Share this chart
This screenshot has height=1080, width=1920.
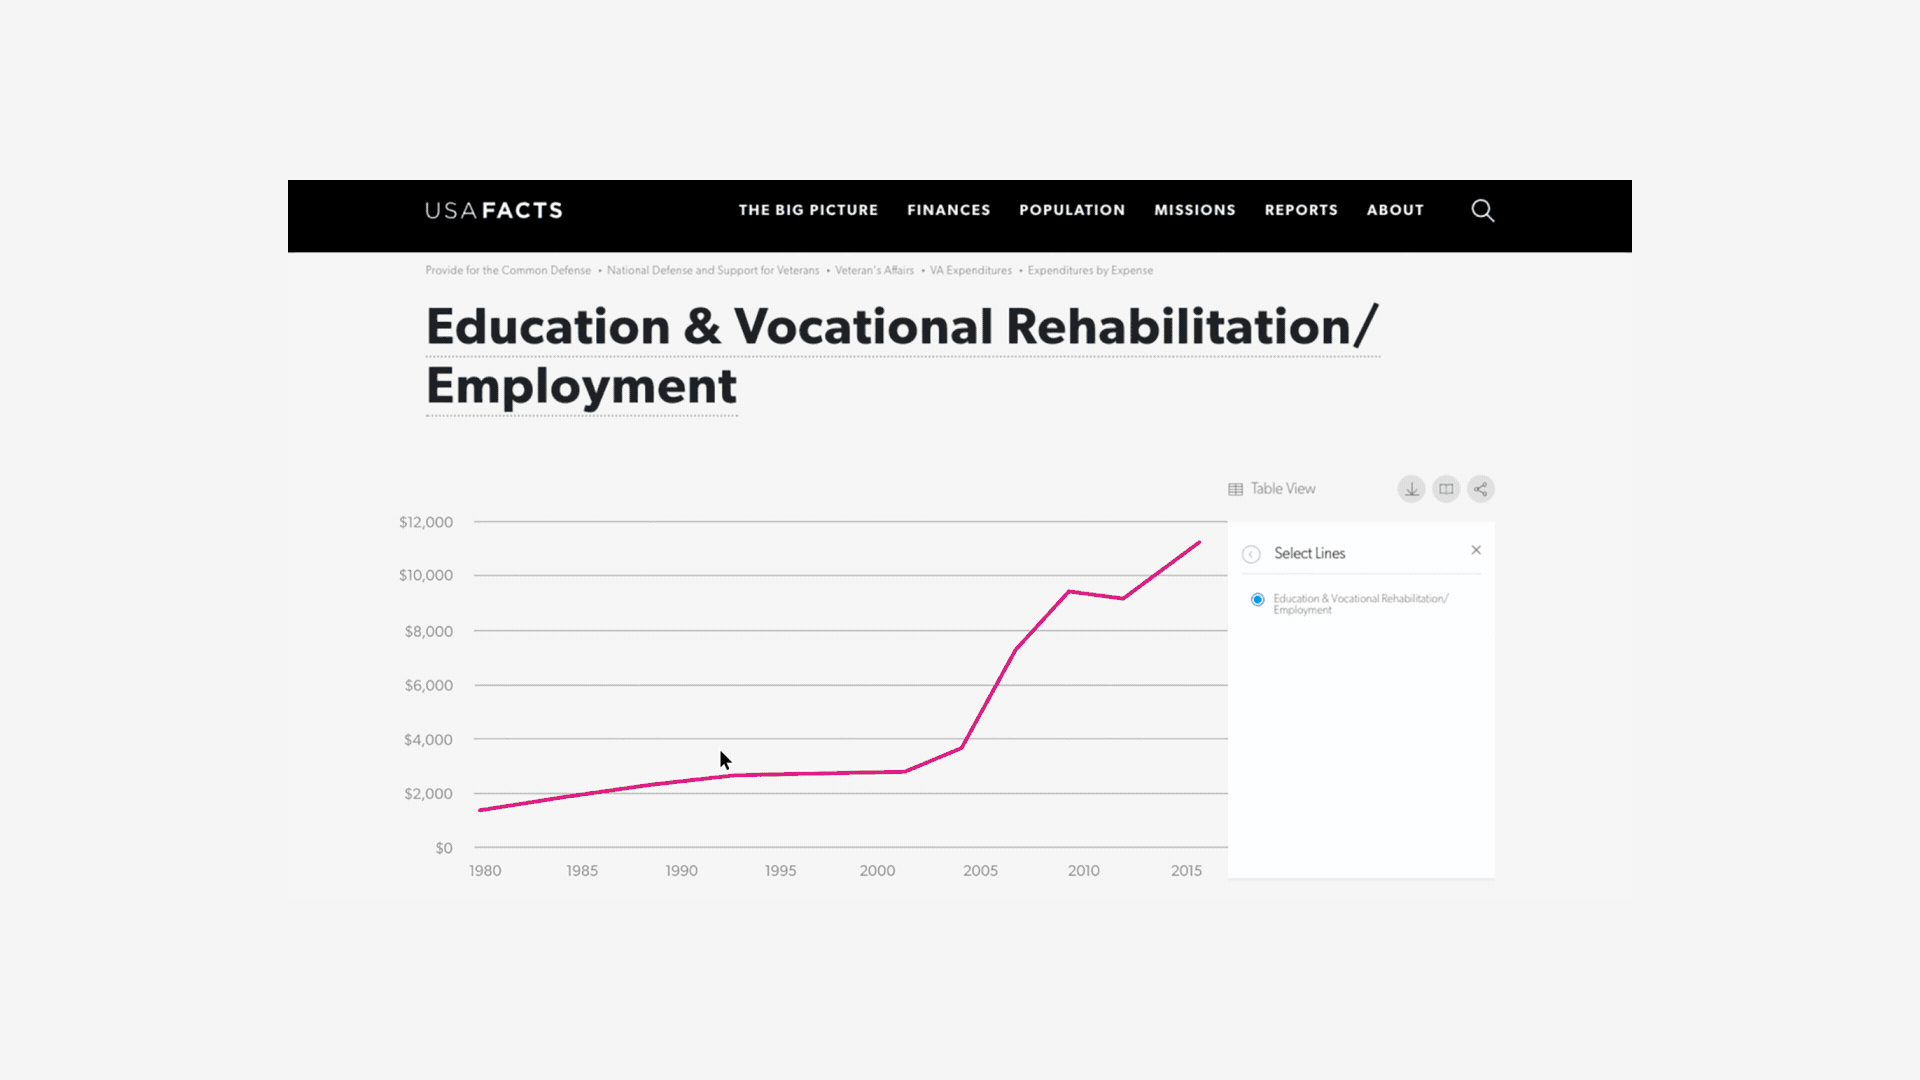click(x=1481, y=489)
